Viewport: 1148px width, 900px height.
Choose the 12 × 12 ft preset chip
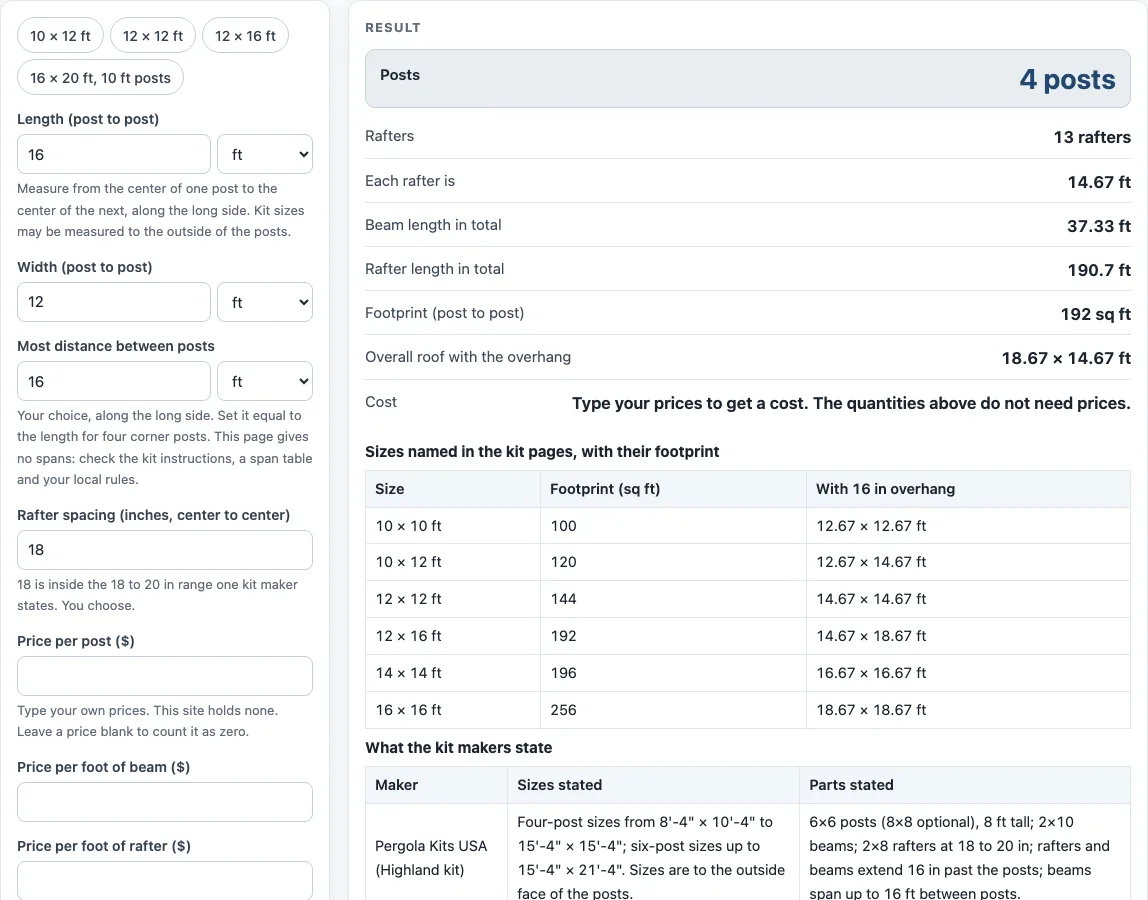[x=153, y=36]
